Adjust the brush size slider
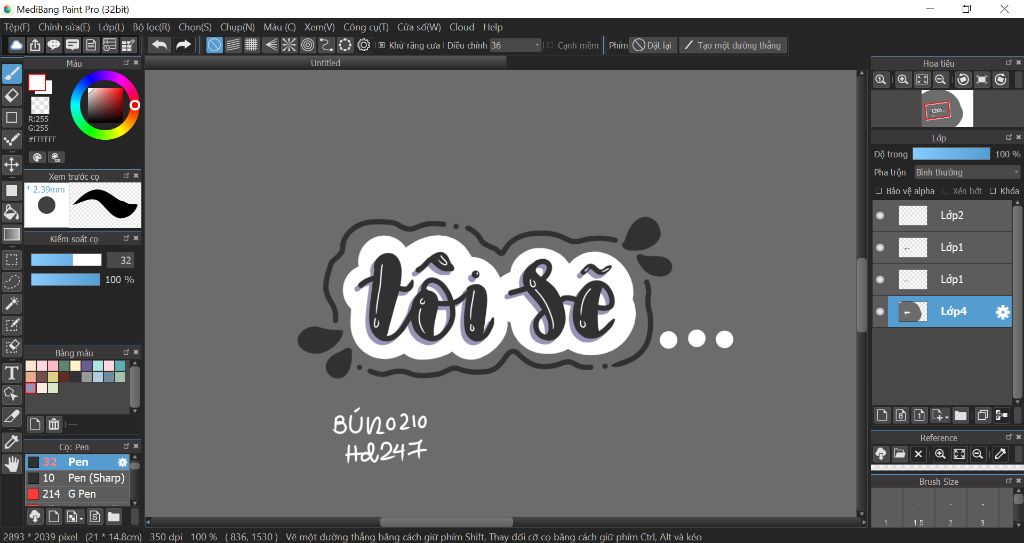1024x543 pixels. 66,260
